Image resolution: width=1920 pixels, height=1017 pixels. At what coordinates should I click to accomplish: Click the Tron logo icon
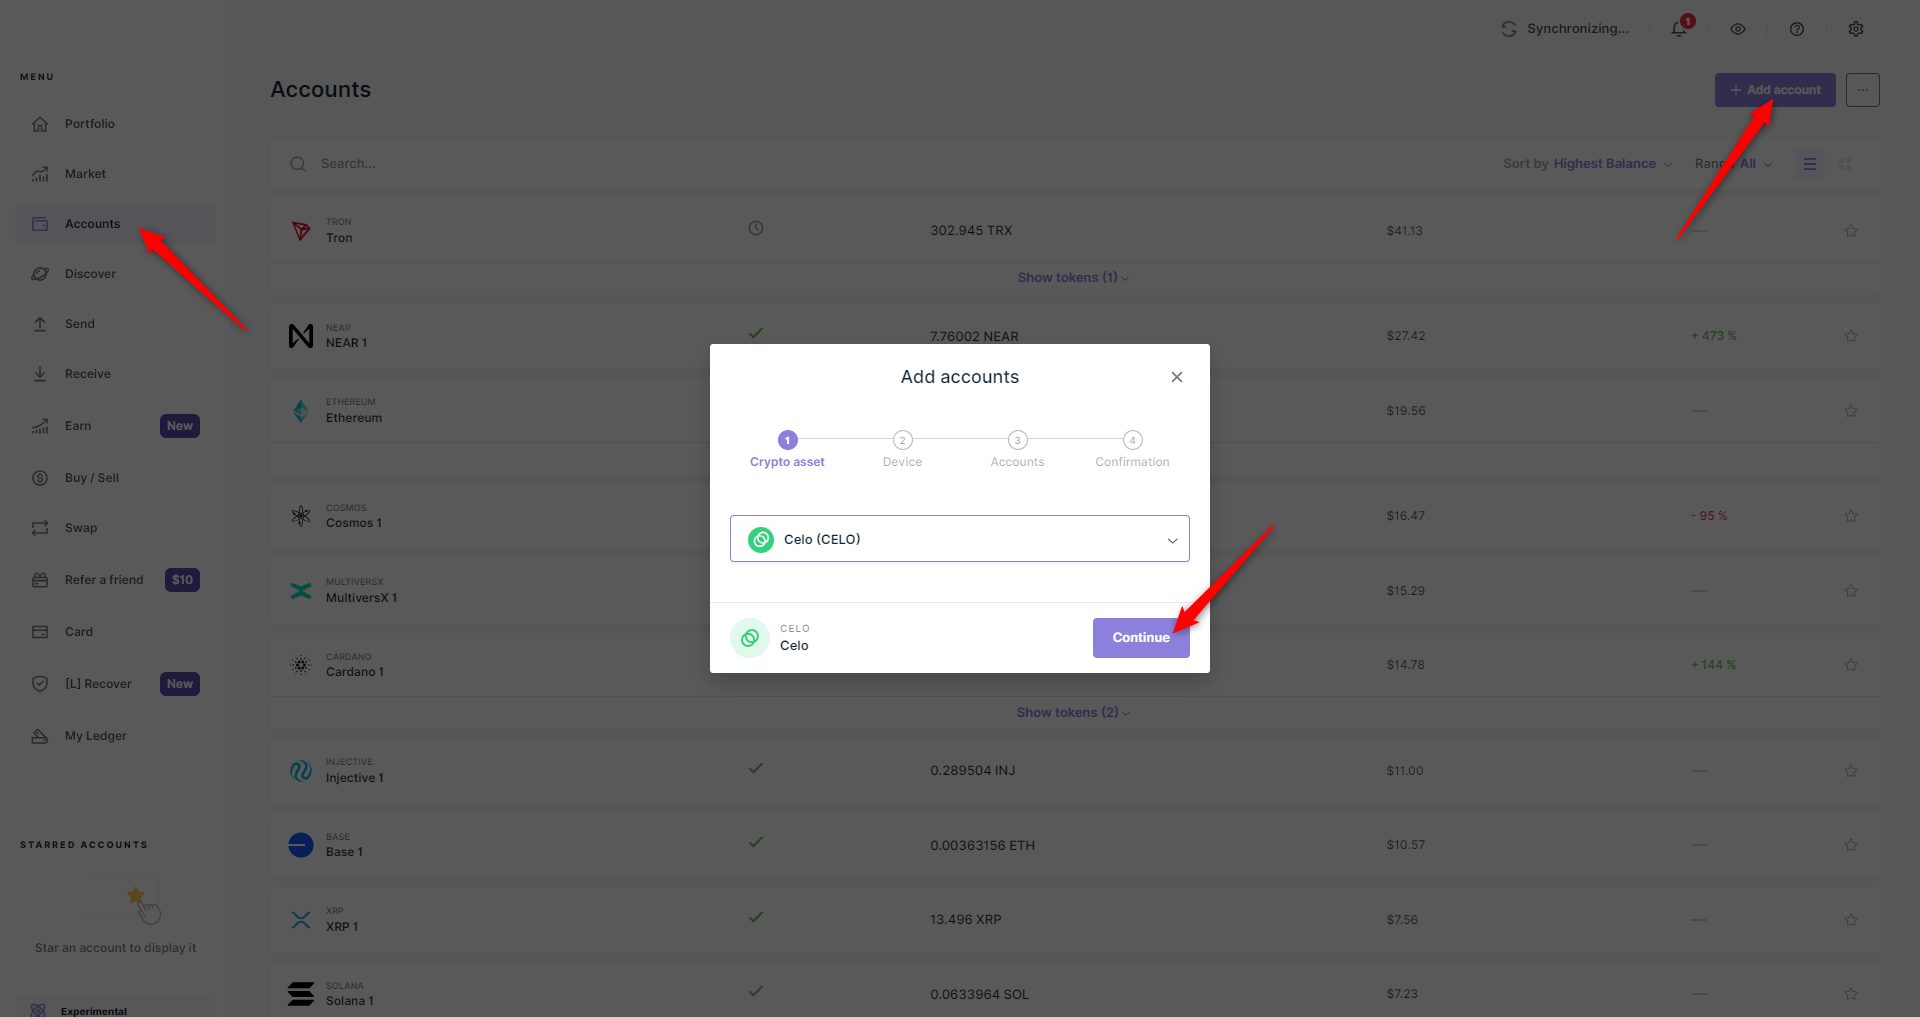pos(301,231)
